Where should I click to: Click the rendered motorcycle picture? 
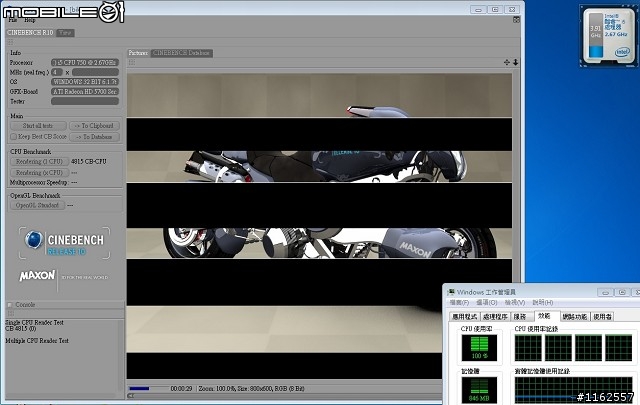(319, 227)
